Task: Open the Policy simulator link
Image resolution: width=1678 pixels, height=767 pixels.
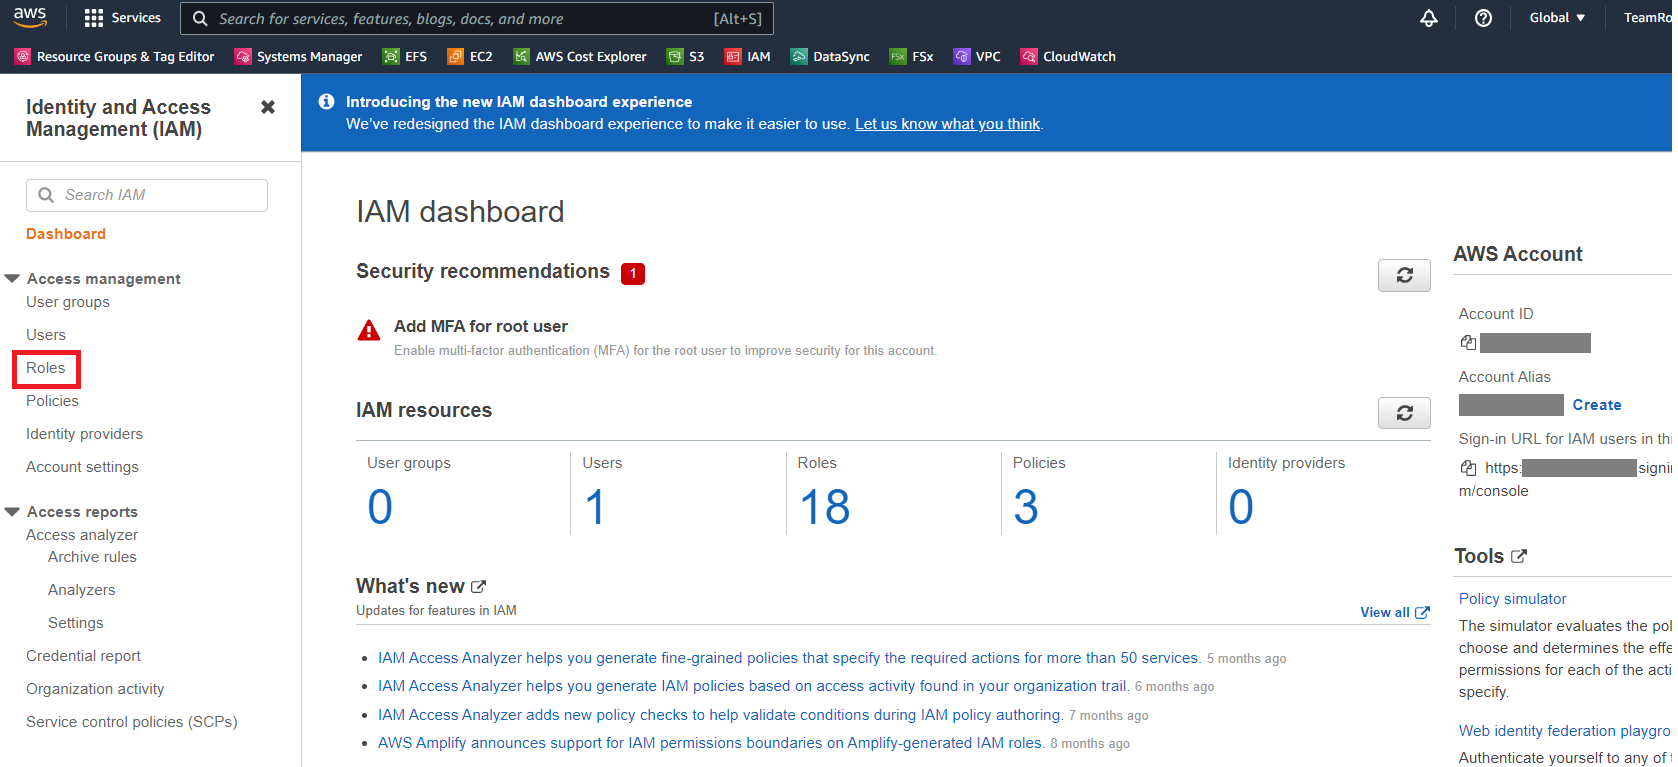Action: pos(1512,599)
